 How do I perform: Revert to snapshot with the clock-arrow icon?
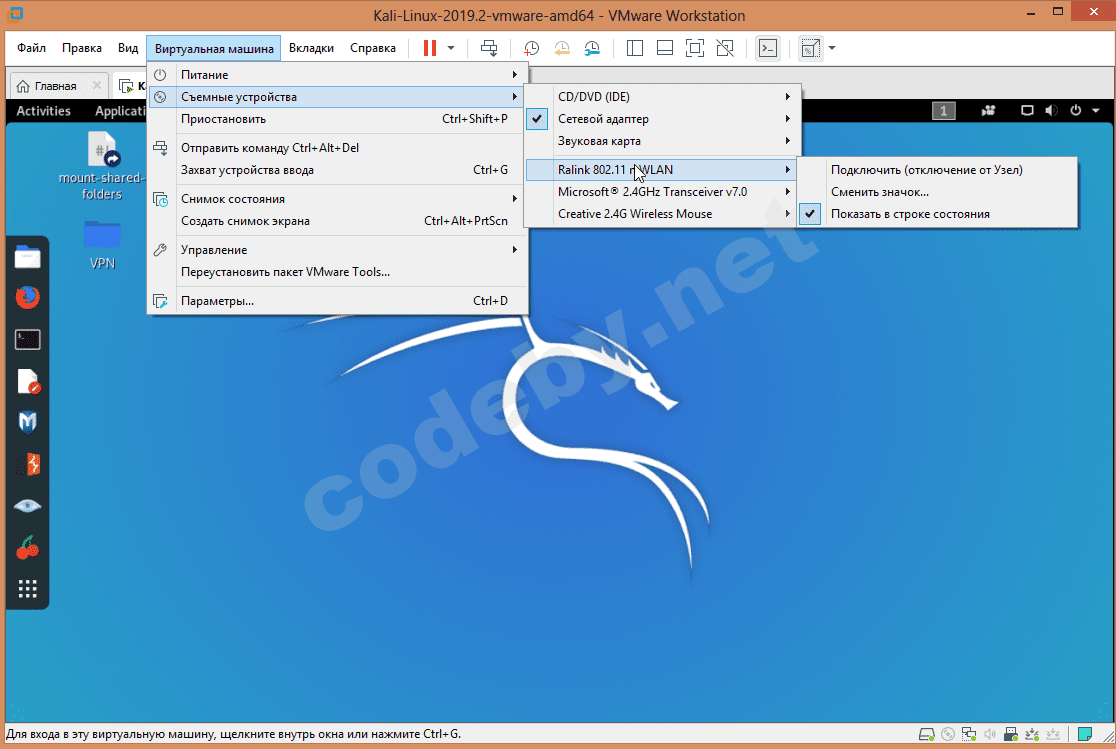click(x=562, y=48)
